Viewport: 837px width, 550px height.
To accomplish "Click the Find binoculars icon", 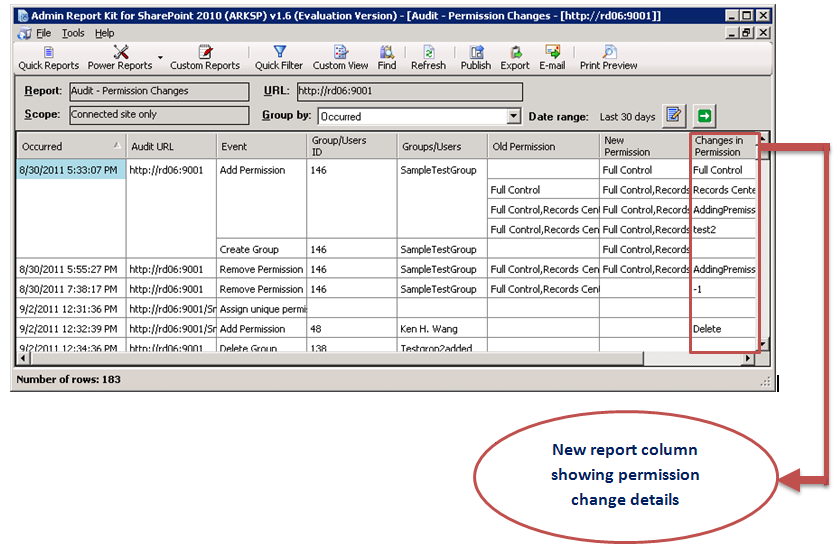I will coord(387,52).
